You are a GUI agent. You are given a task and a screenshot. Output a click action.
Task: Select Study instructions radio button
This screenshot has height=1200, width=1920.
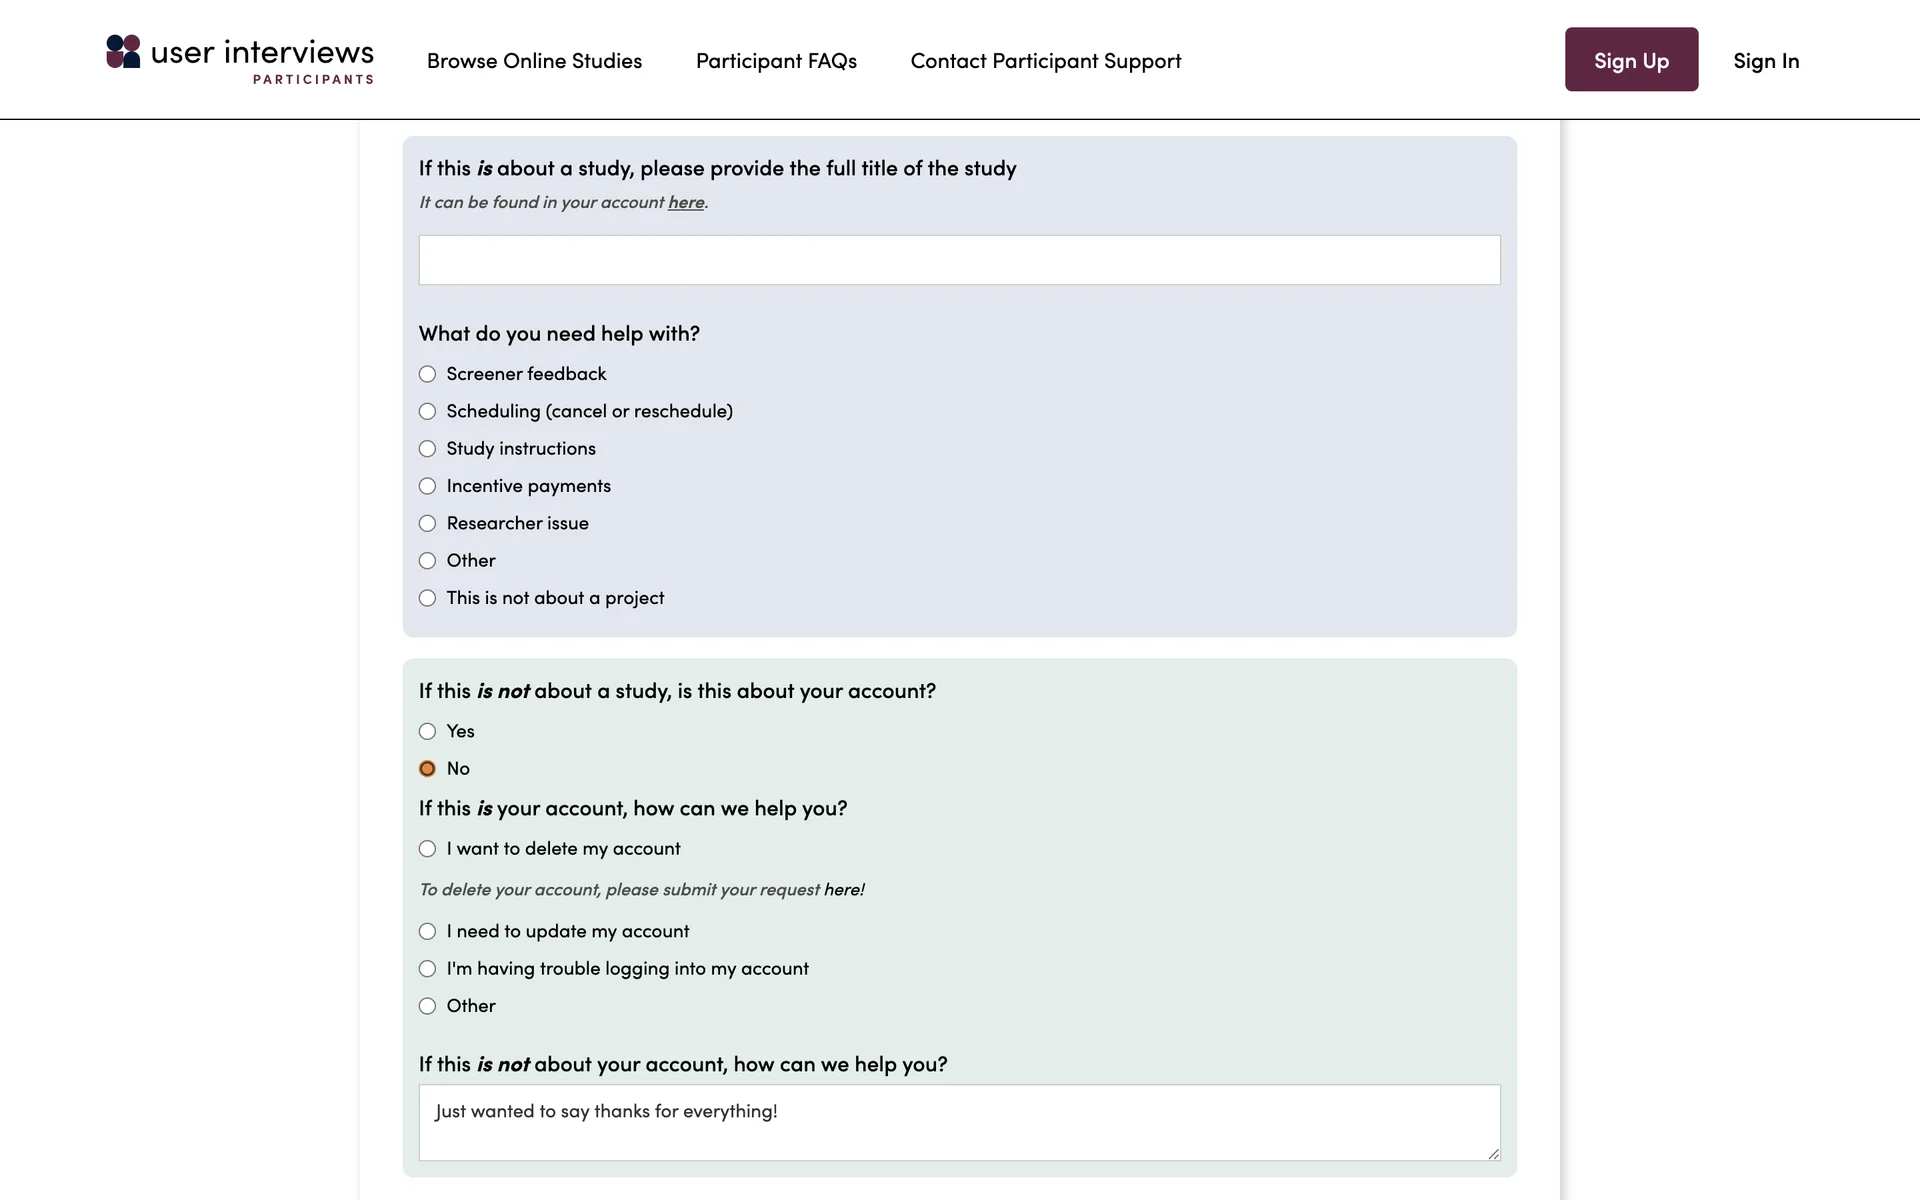[428, 449]
